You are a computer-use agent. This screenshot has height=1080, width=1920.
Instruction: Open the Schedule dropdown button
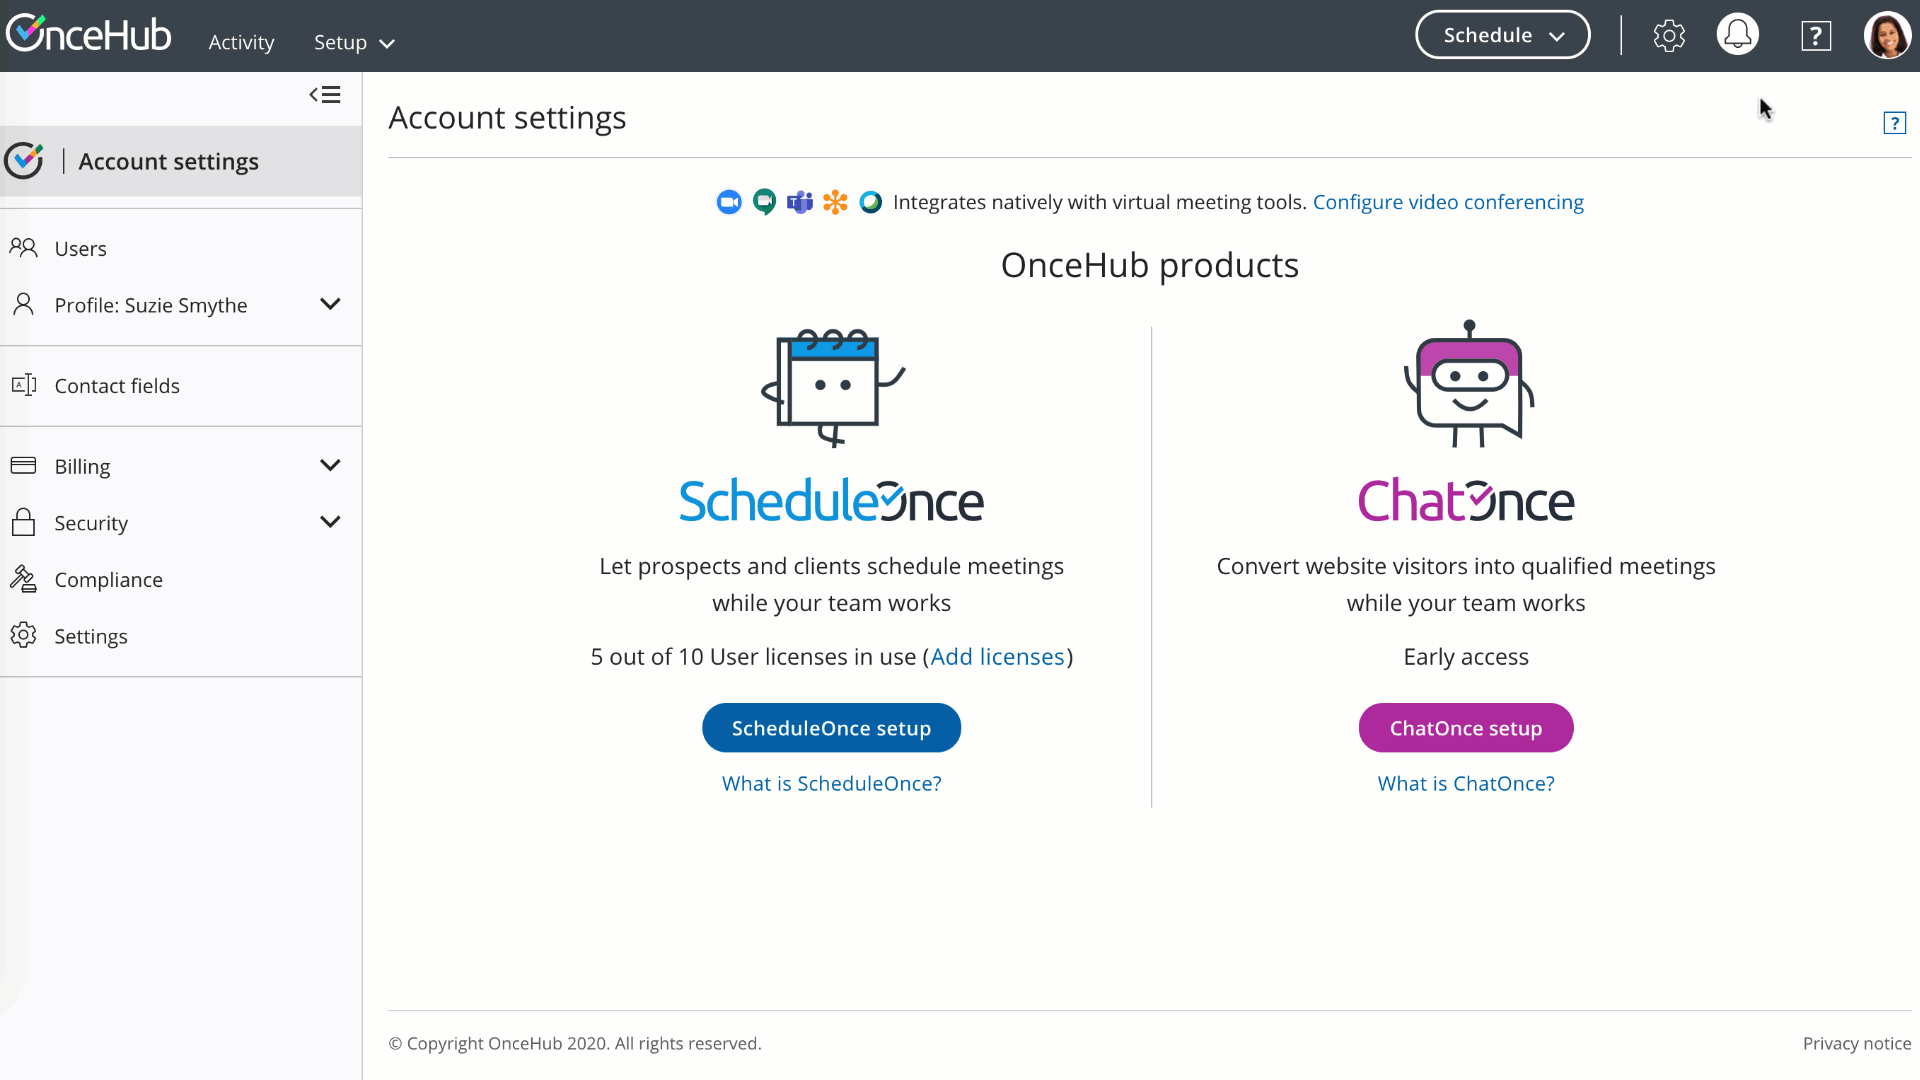click(x=1502, y=35)
